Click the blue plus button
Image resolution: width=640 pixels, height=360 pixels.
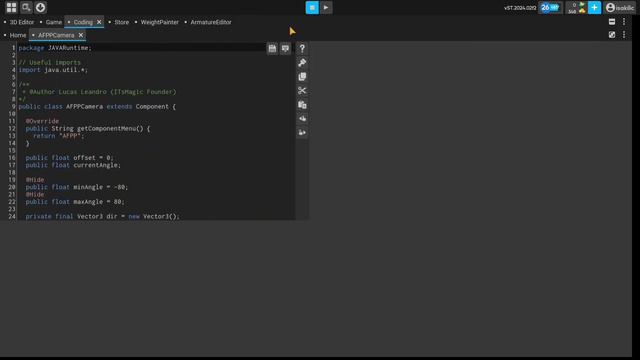(594, 7)
